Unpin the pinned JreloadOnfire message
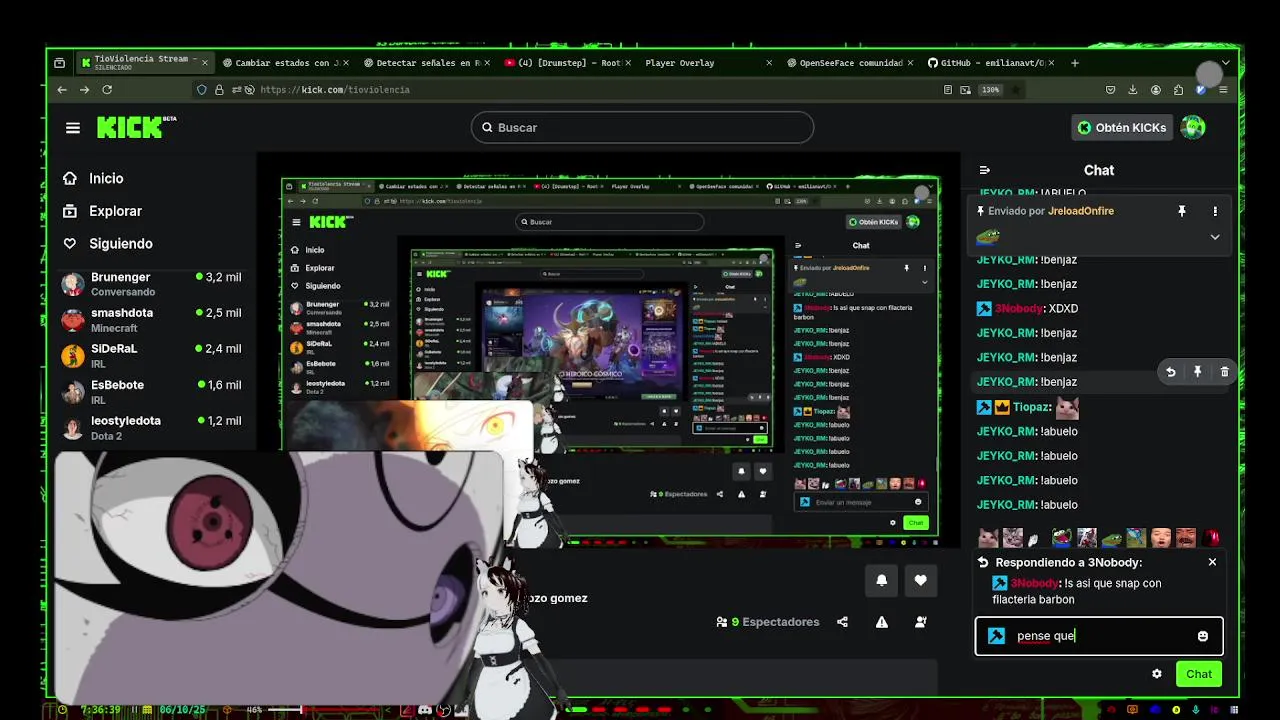 [1182, 211]
